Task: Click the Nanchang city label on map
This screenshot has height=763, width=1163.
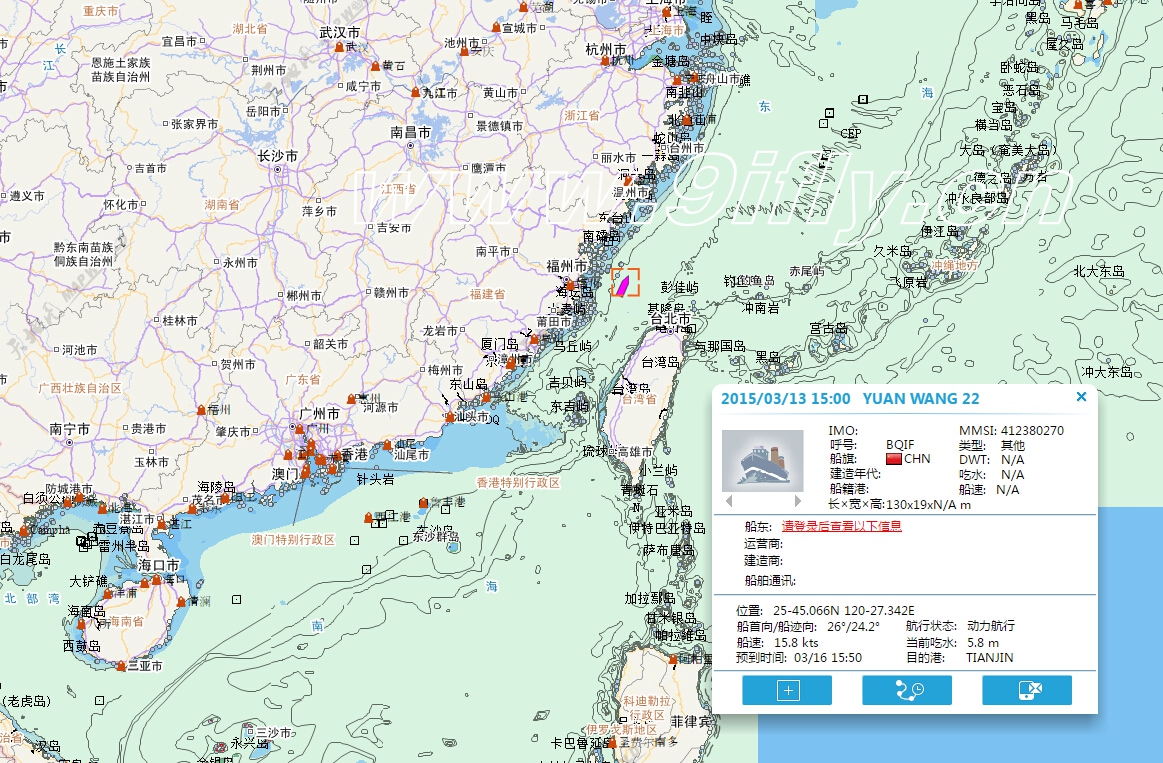Action: click(x=411, y=132)
